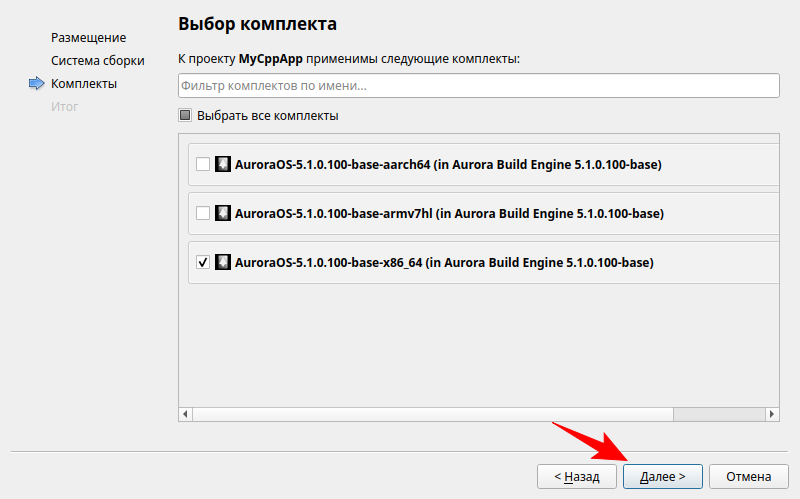The image size is (800, 499).
Task: Select the Размещение step in sidebar
Action: coord(89,38)
